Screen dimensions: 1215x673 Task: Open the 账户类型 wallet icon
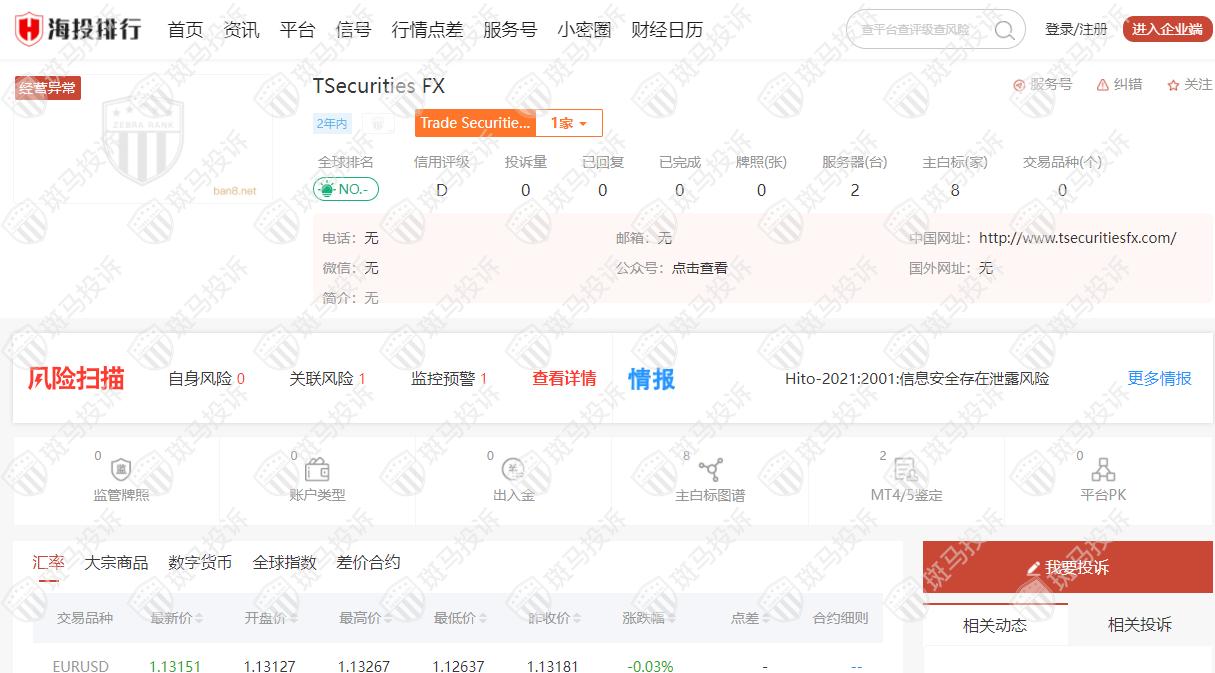[317, 470]
